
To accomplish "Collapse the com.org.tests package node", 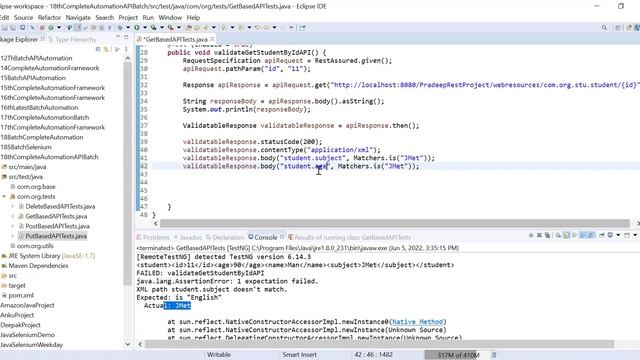I will [4, 196].
